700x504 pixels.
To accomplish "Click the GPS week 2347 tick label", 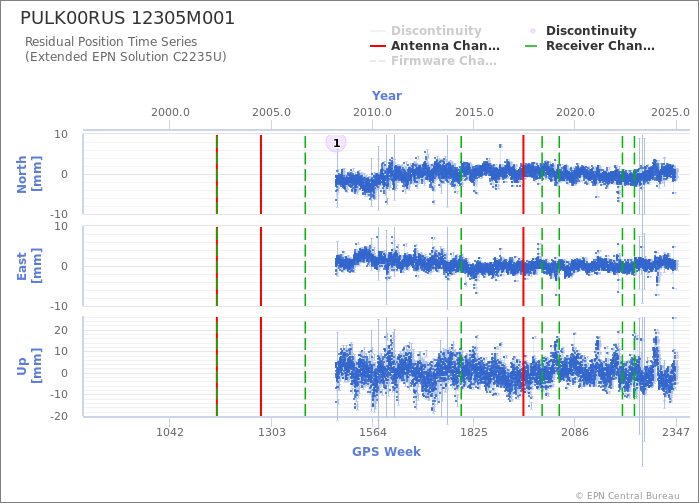I will click(676, 432).
